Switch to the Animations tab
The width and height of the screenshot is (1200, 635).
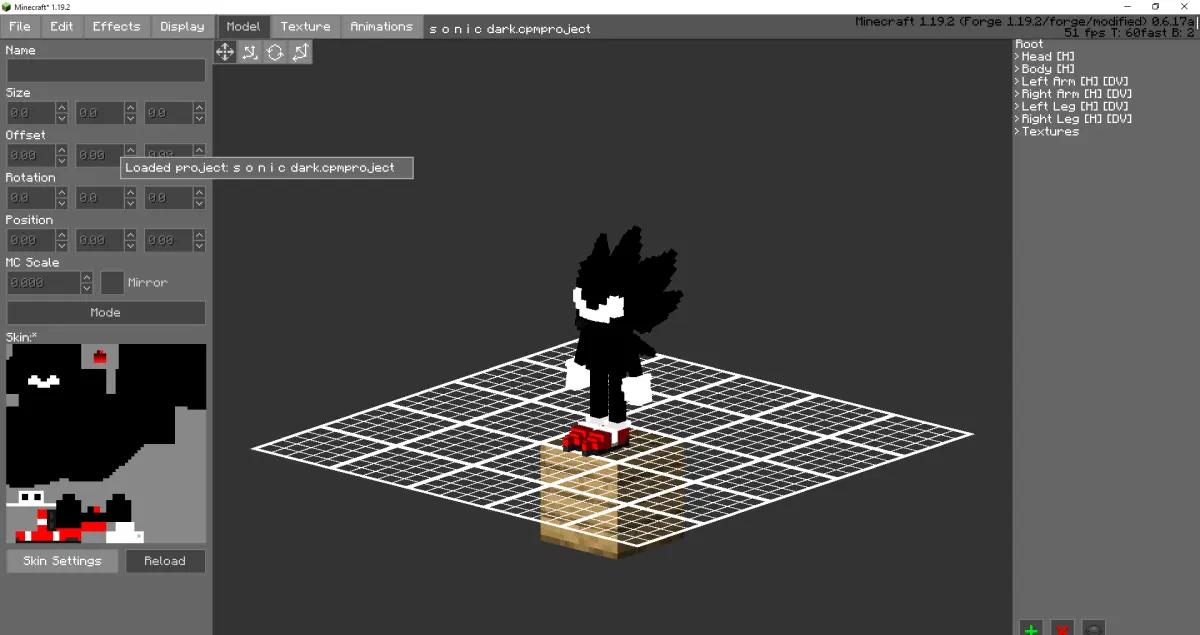pyautogui.click(x=381, y=27)
